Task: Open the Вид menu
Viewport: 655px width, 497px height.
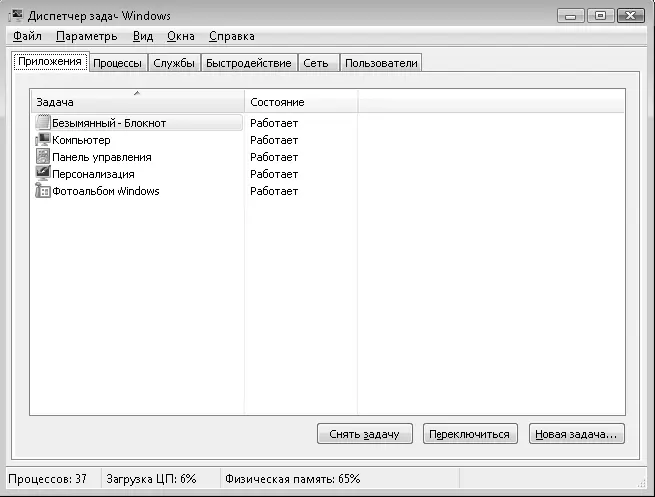Action: [x=143, y=36]
